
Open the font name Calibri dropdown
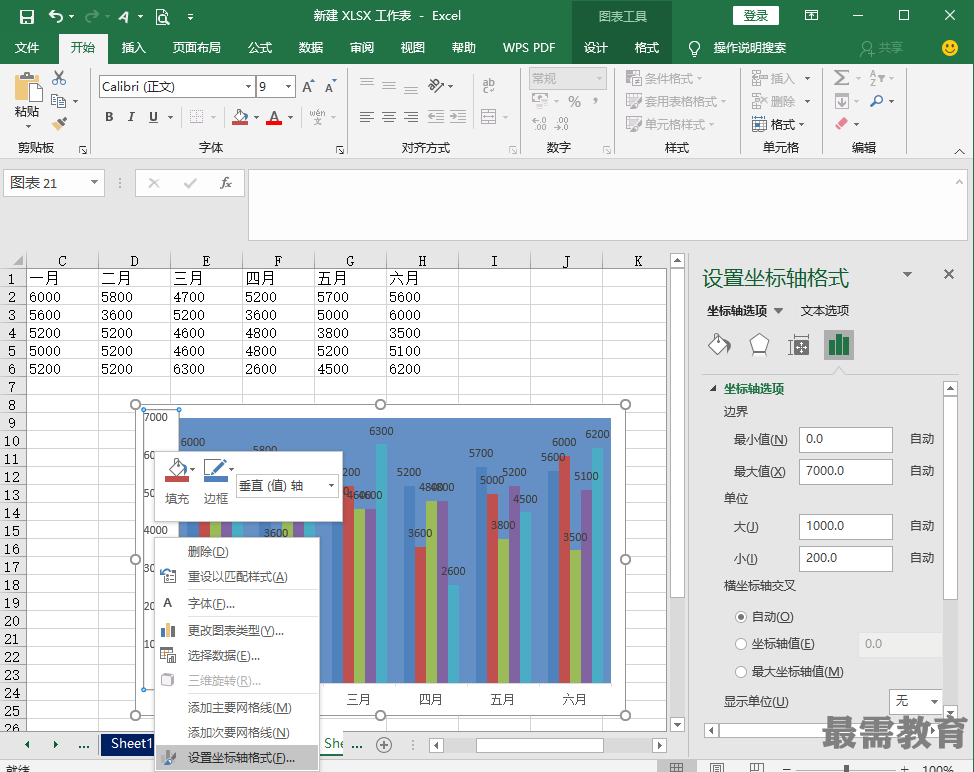(x=248, y=86)
